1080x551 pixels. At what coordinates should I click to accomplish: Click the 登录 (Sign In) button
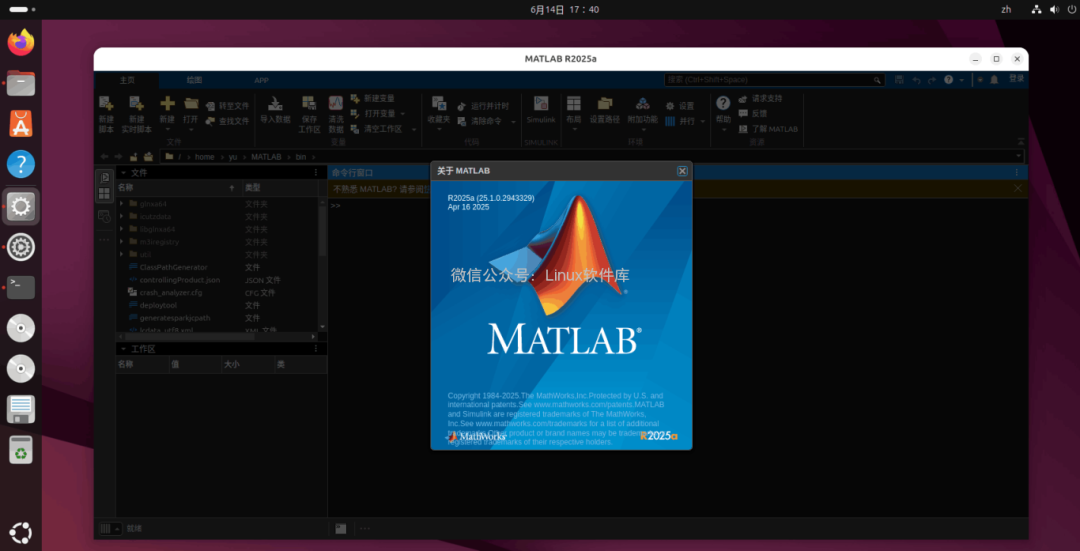pos(1017,79)
